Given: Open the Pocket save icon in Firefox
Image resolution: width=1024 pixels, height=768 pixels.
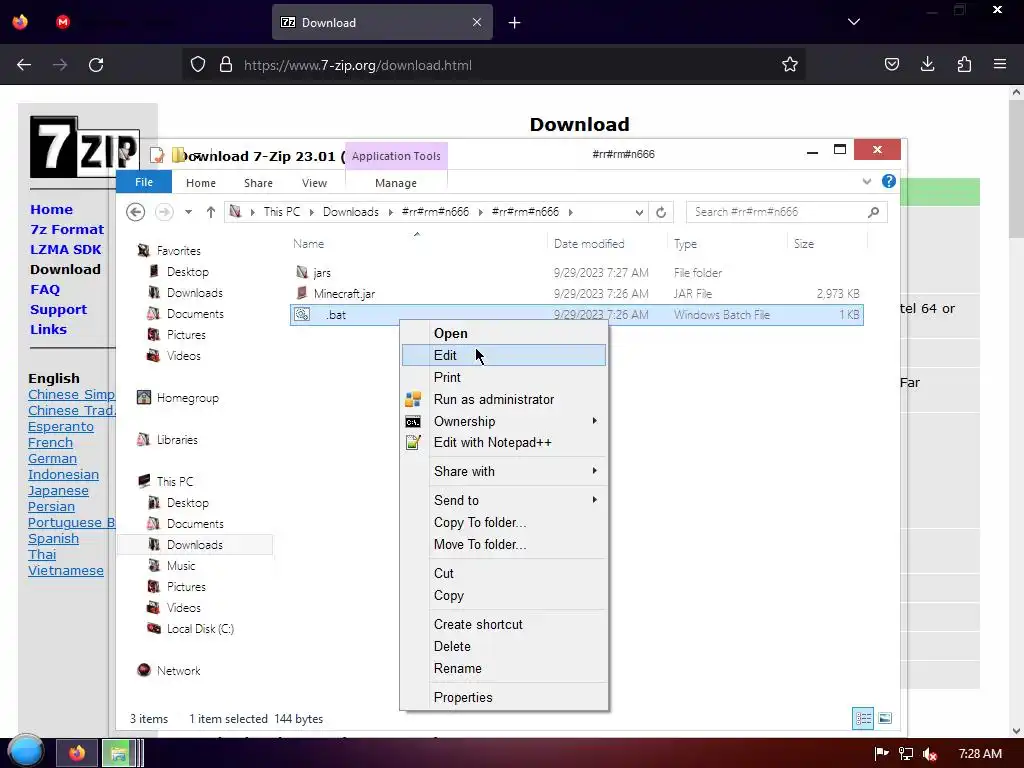Looking at the screenshot, I should pos(891,65).
